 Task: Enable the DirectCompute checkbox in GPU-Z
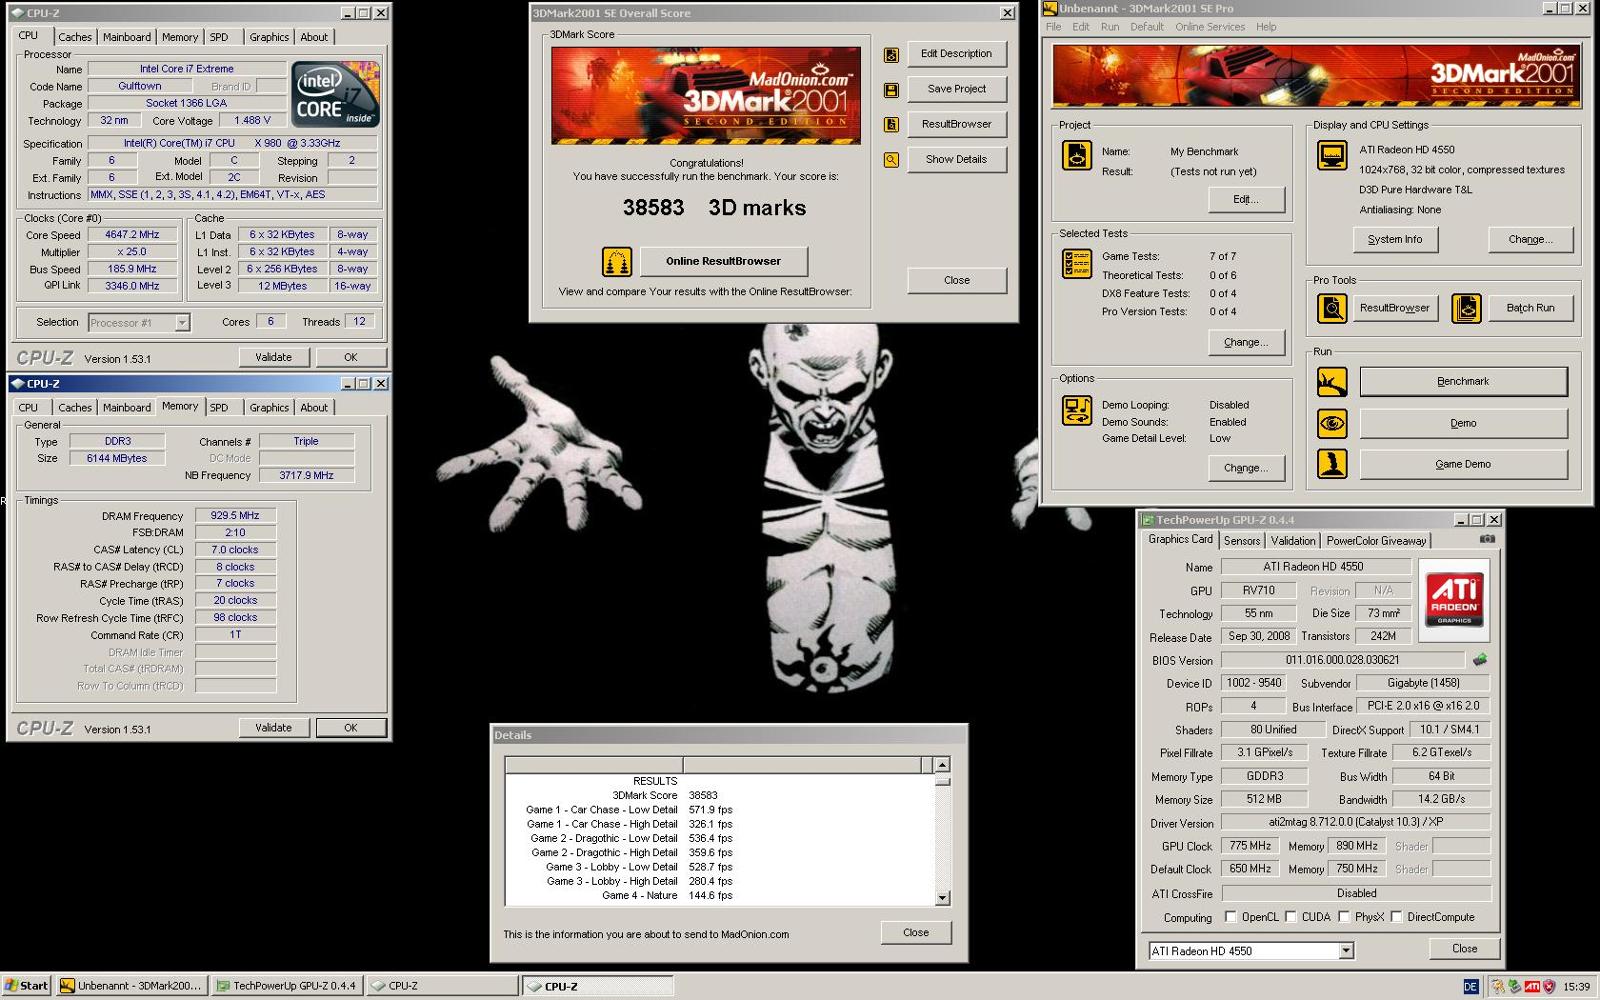pyautogui.click(x=1396, y=917)
